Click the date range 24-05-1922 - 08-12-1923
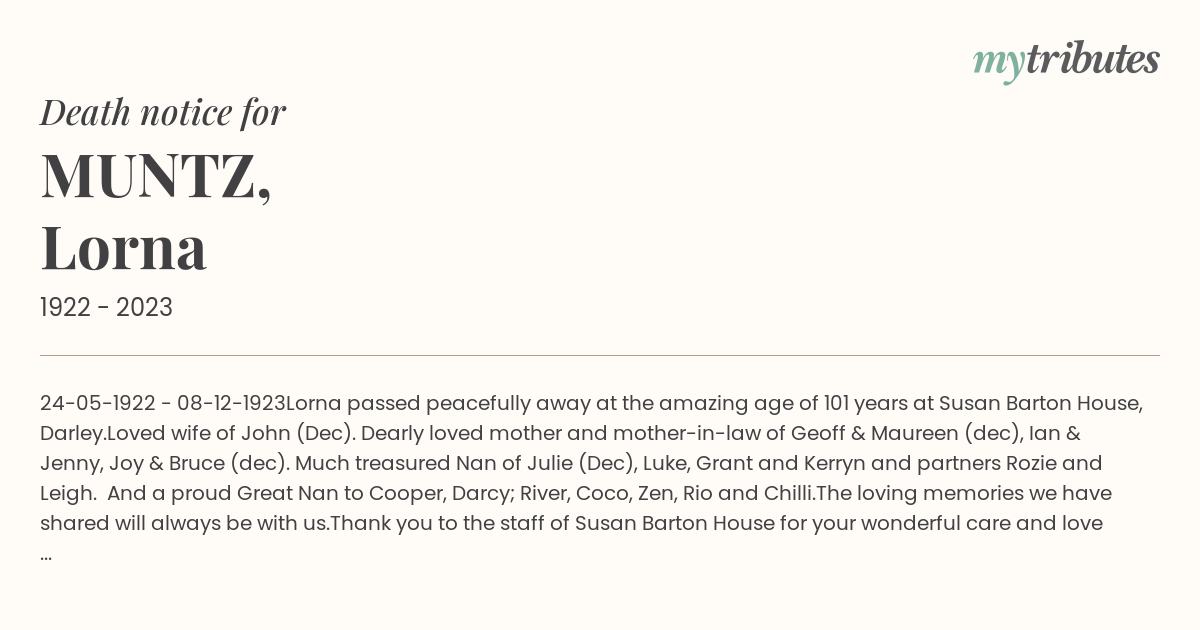This screenshot has width=1200, height=630. tap(163, 403)
